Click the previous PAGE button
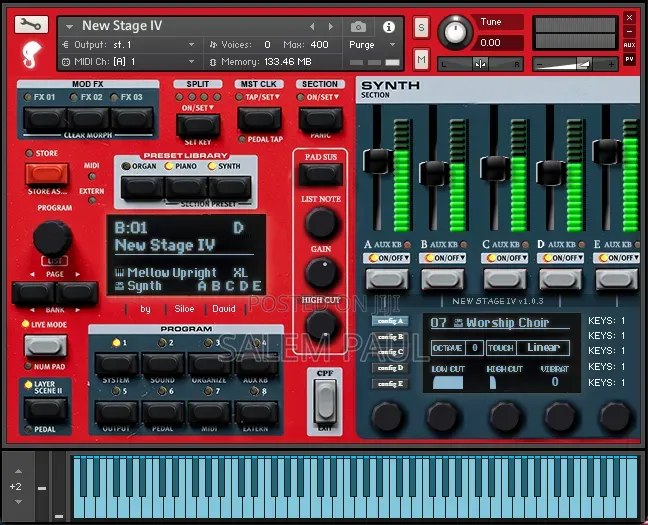 33,293
